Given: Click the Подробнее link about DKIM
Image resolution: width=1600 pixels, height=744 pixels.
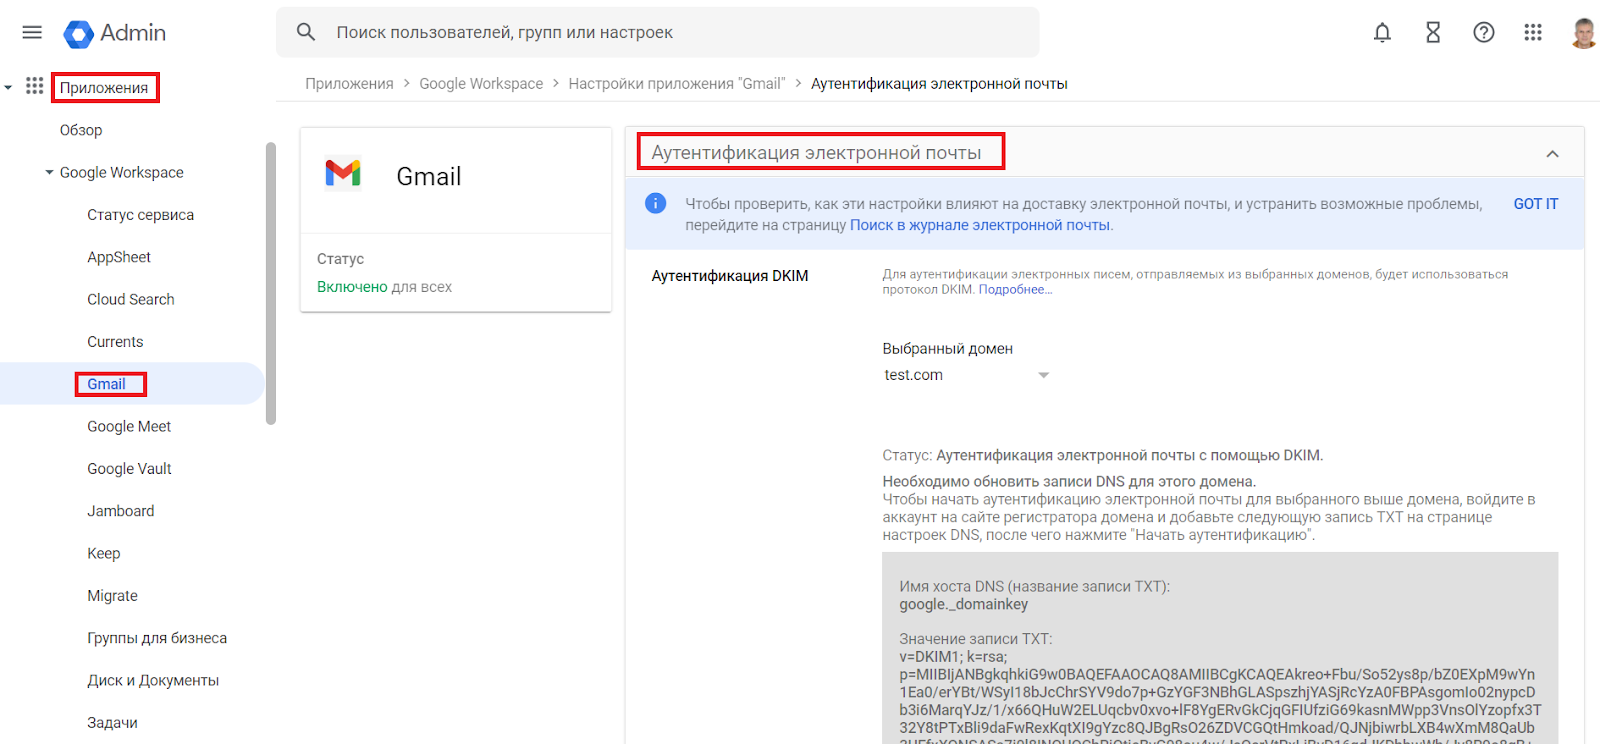Looking at the screenshot, I should (x=1015, y=290).
